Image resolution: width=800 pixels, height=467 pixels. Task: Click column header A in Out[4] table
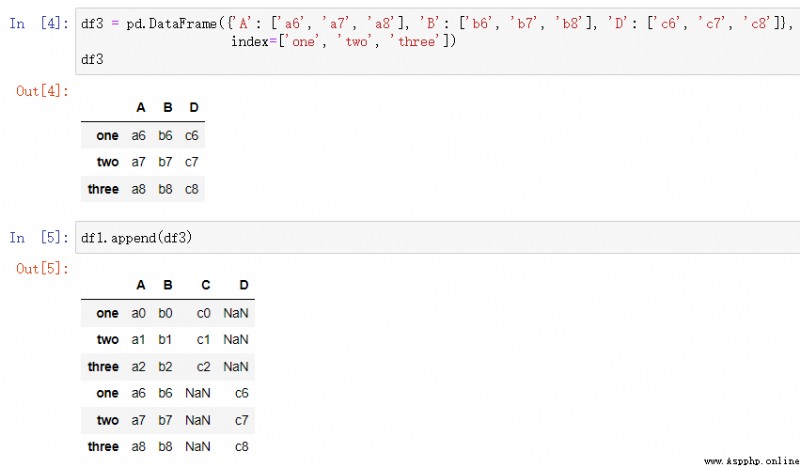141,108
